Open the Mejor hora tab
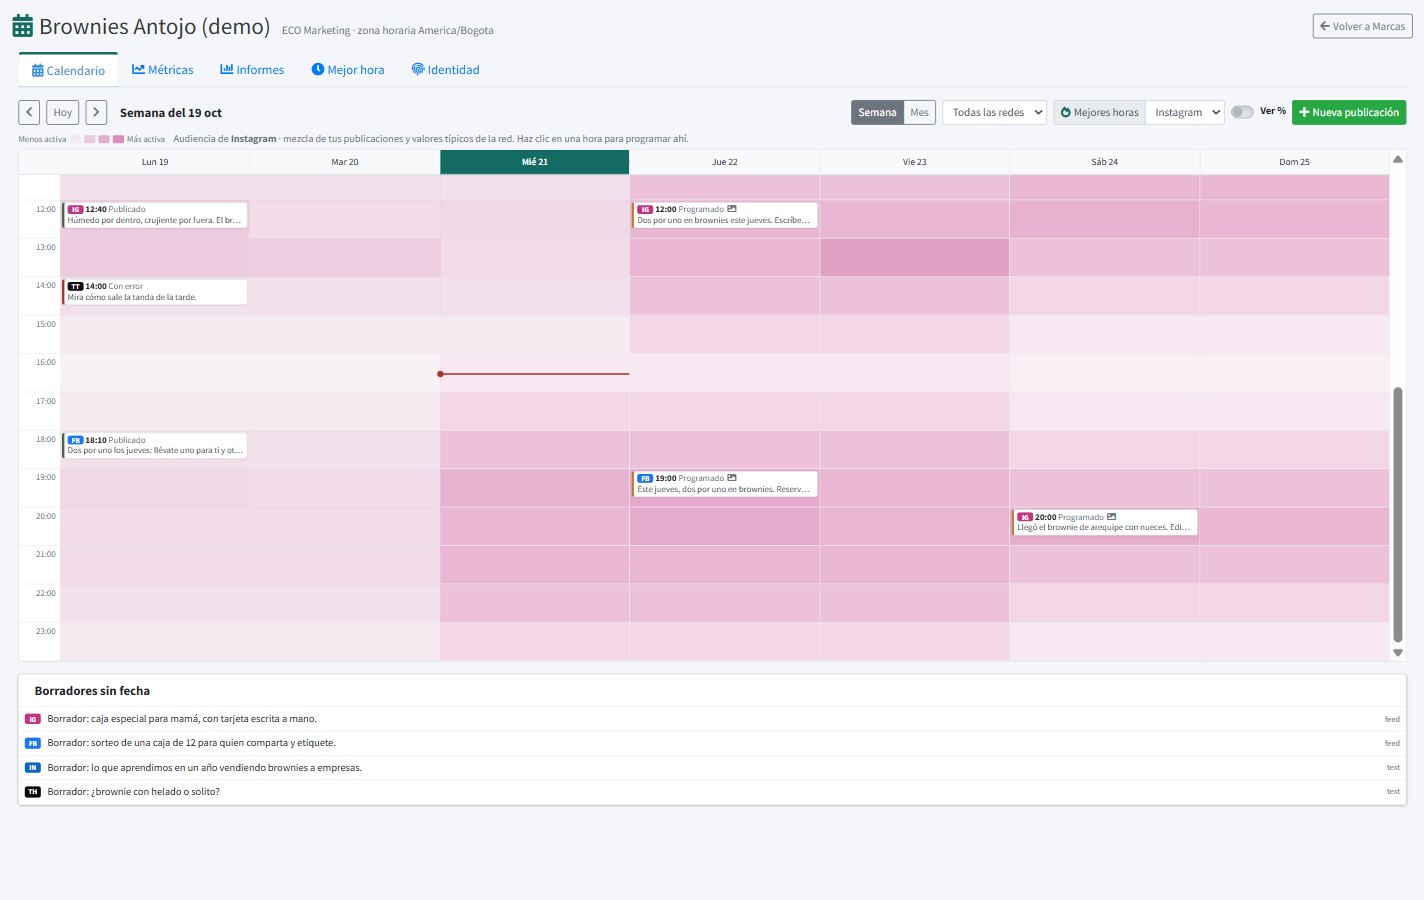This screenshot has height=900, width=1424. [348, 70]
